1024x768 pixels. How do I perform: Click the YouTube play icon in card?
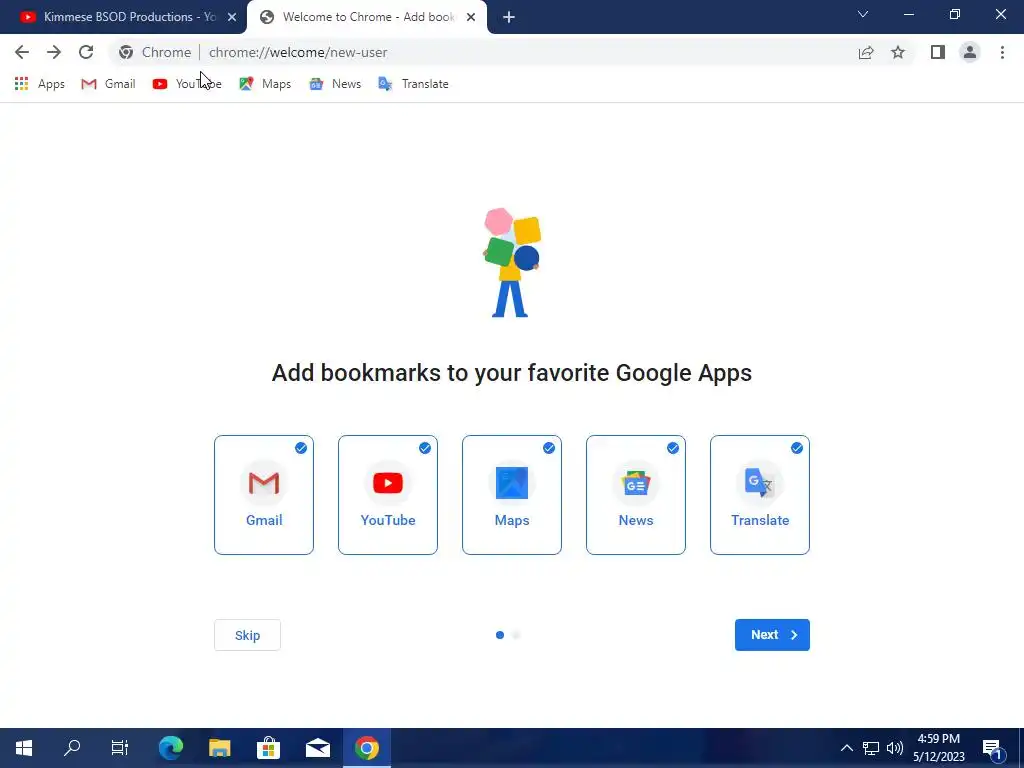click(388, 483)
